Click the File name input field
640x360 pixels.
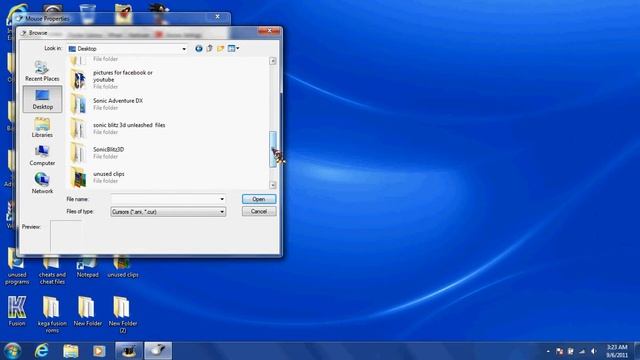click(164, 199)
